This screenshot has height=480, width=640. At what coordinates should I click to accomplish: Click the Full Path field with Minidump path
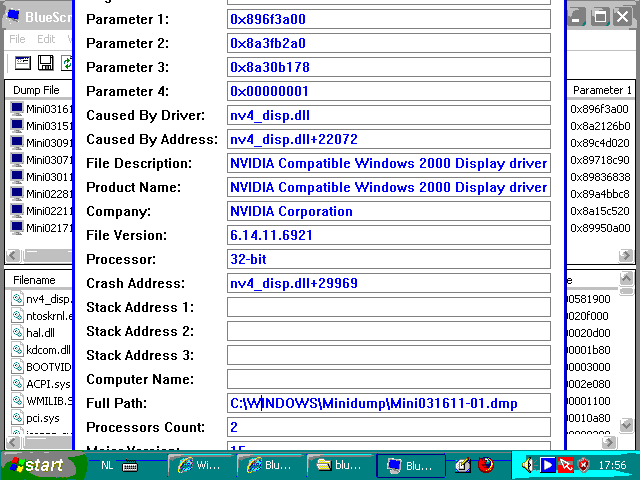[x=389, y=403]
